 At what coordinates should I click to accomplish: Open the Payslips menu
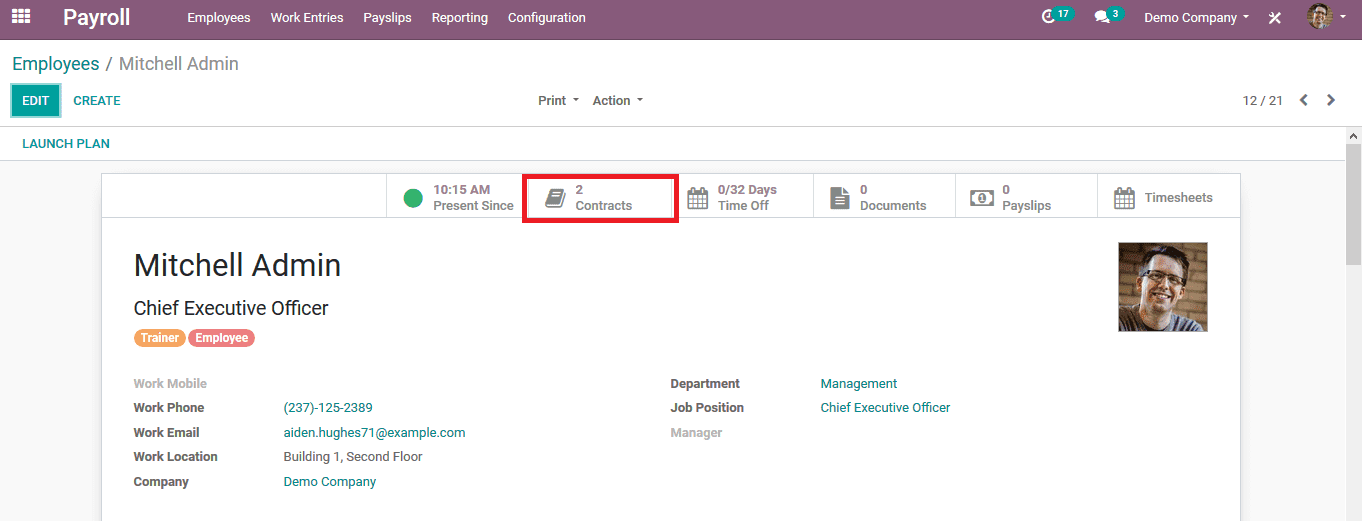388,18
